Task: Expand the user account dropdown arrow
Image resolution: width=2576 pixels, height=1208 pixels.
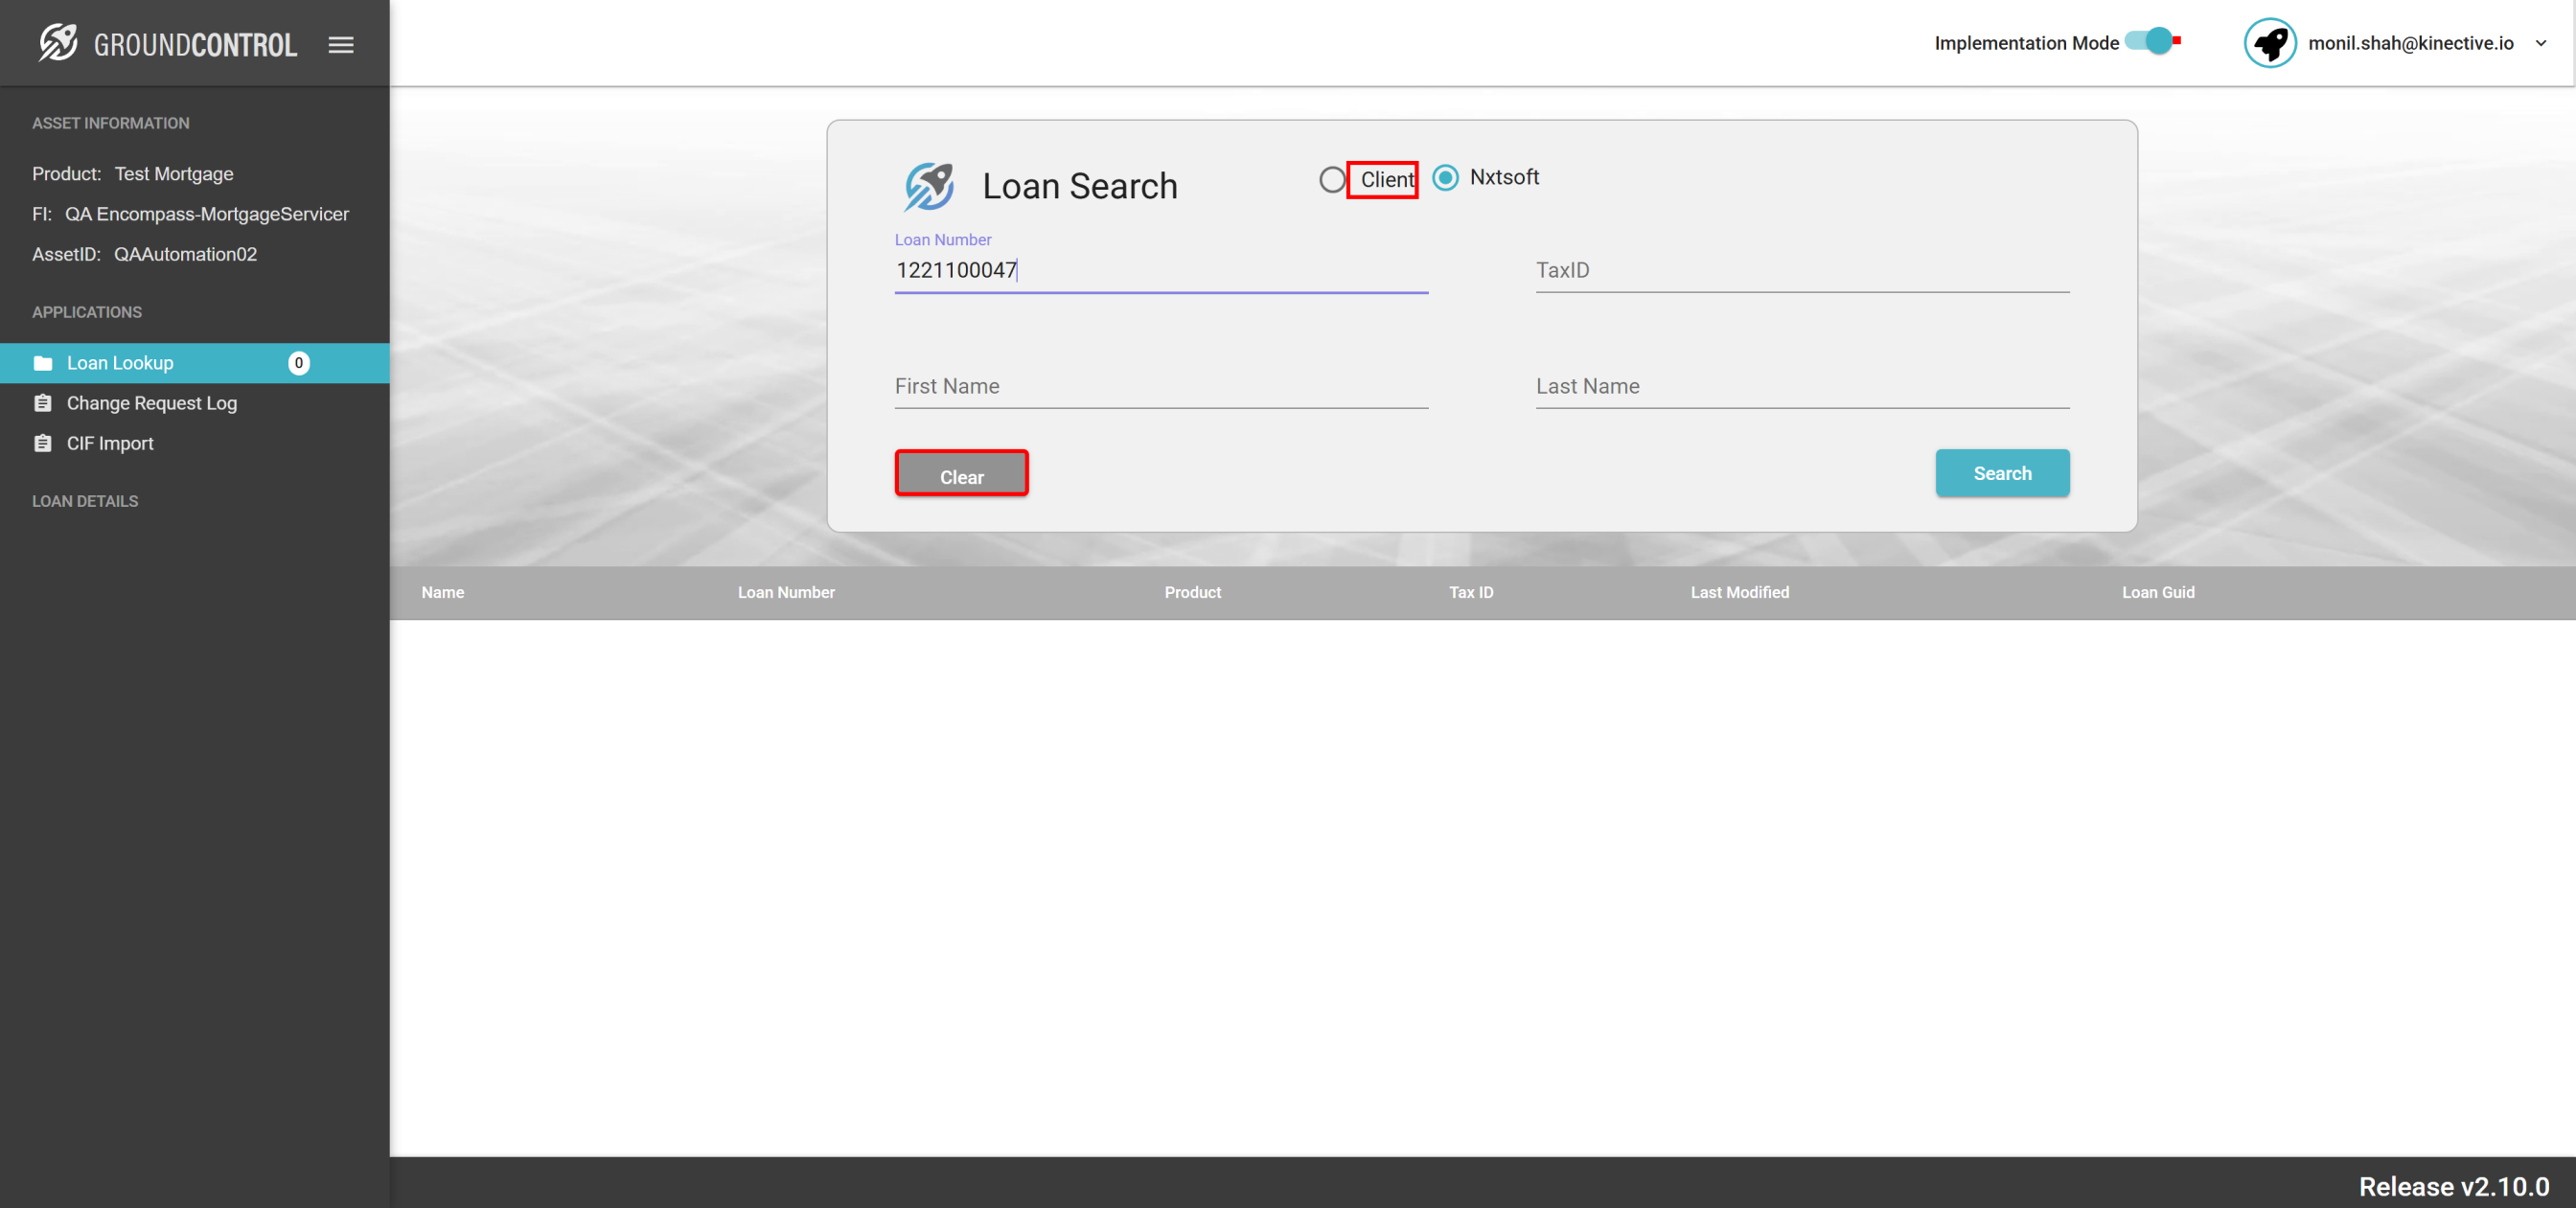Action: pos(2540,43)
